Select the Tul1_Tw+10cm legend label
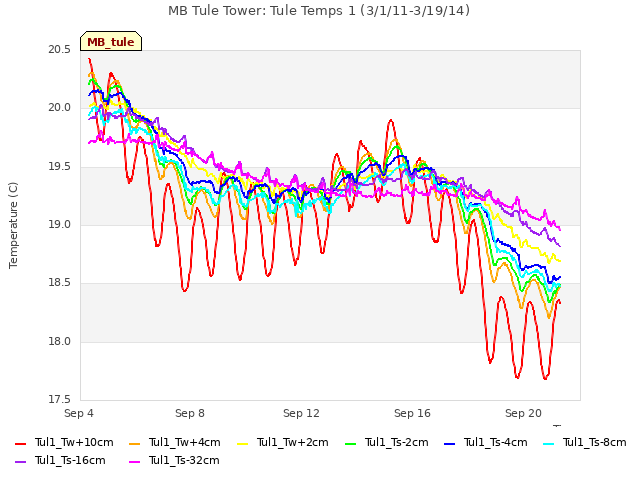Image resolution: width=640 pixels, height=480 pixels. pyautogui.click(x=74, y=442)
